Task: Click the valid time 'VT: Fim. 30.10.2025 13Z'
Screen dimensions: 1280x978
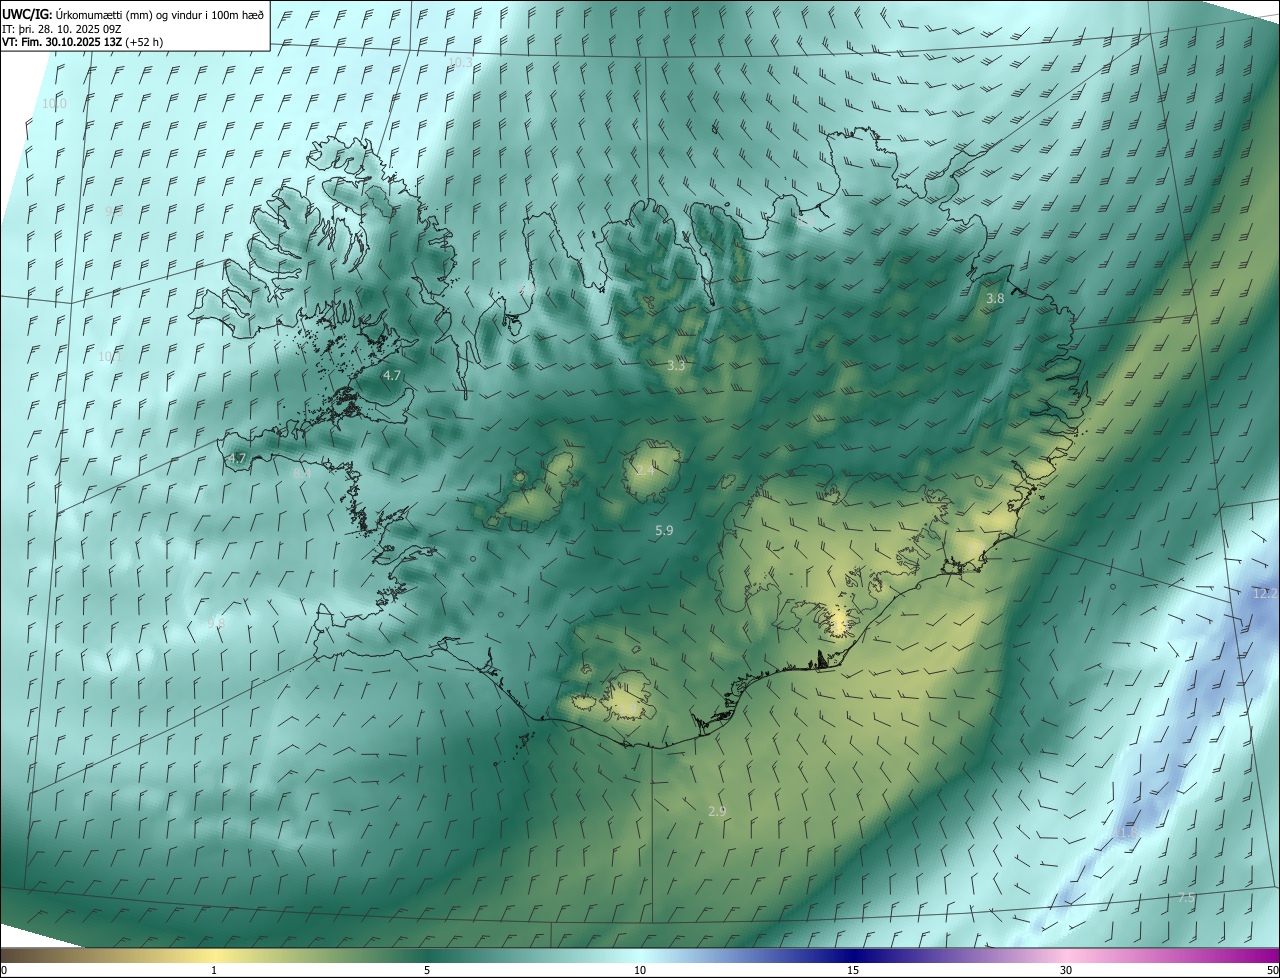Action: click(62, 42)
